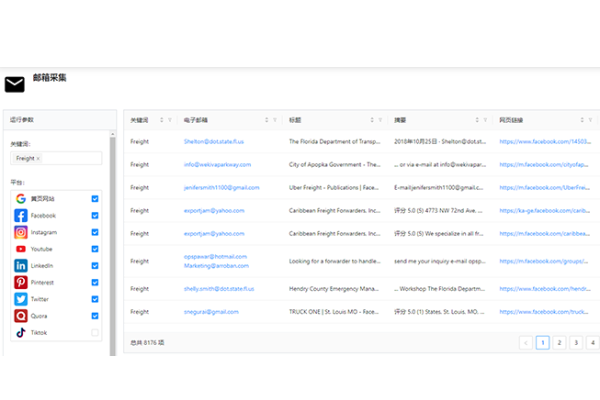This screenshot has width=600, height=400.
Task: Click the Facebook platform icon
Action: [21, 215]
